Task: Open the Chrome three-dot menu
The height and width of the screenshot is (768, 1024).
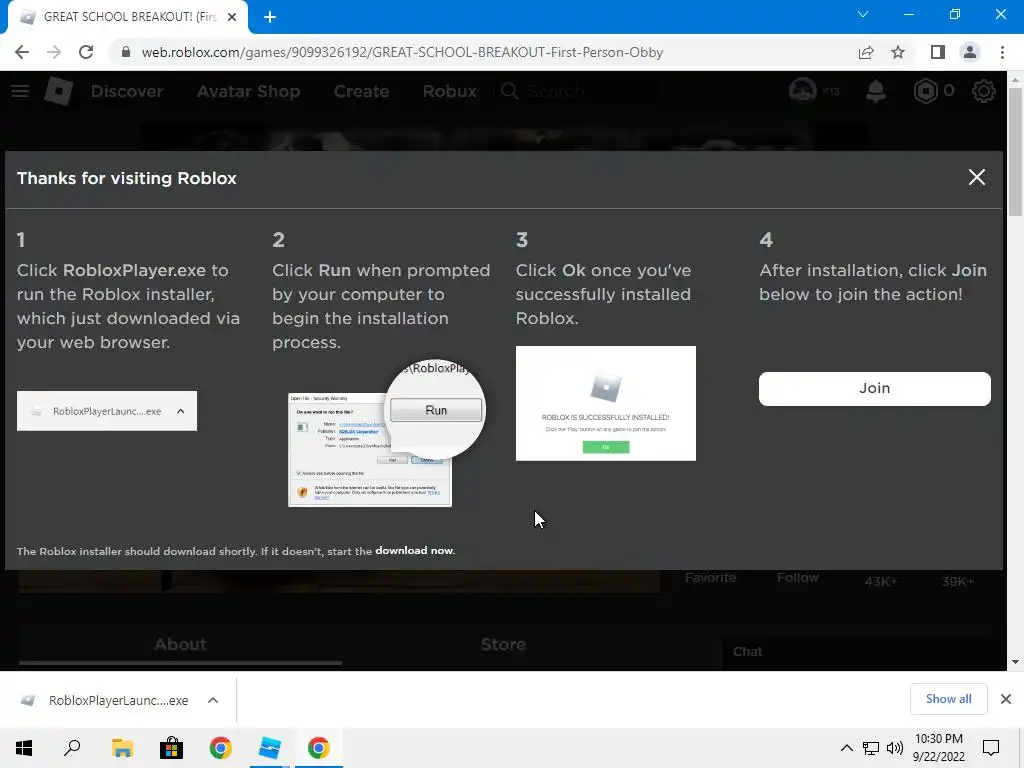Action: 1002,52
